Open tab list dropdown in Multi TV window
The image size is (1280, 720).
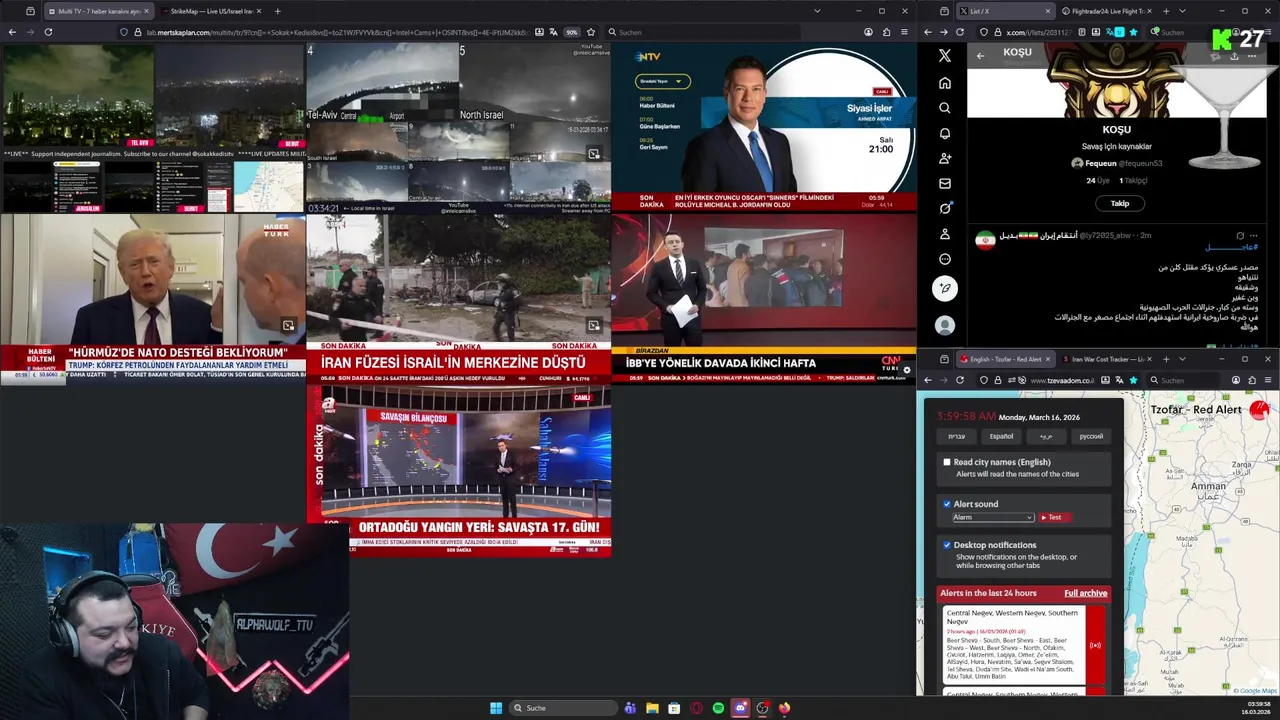817,11
